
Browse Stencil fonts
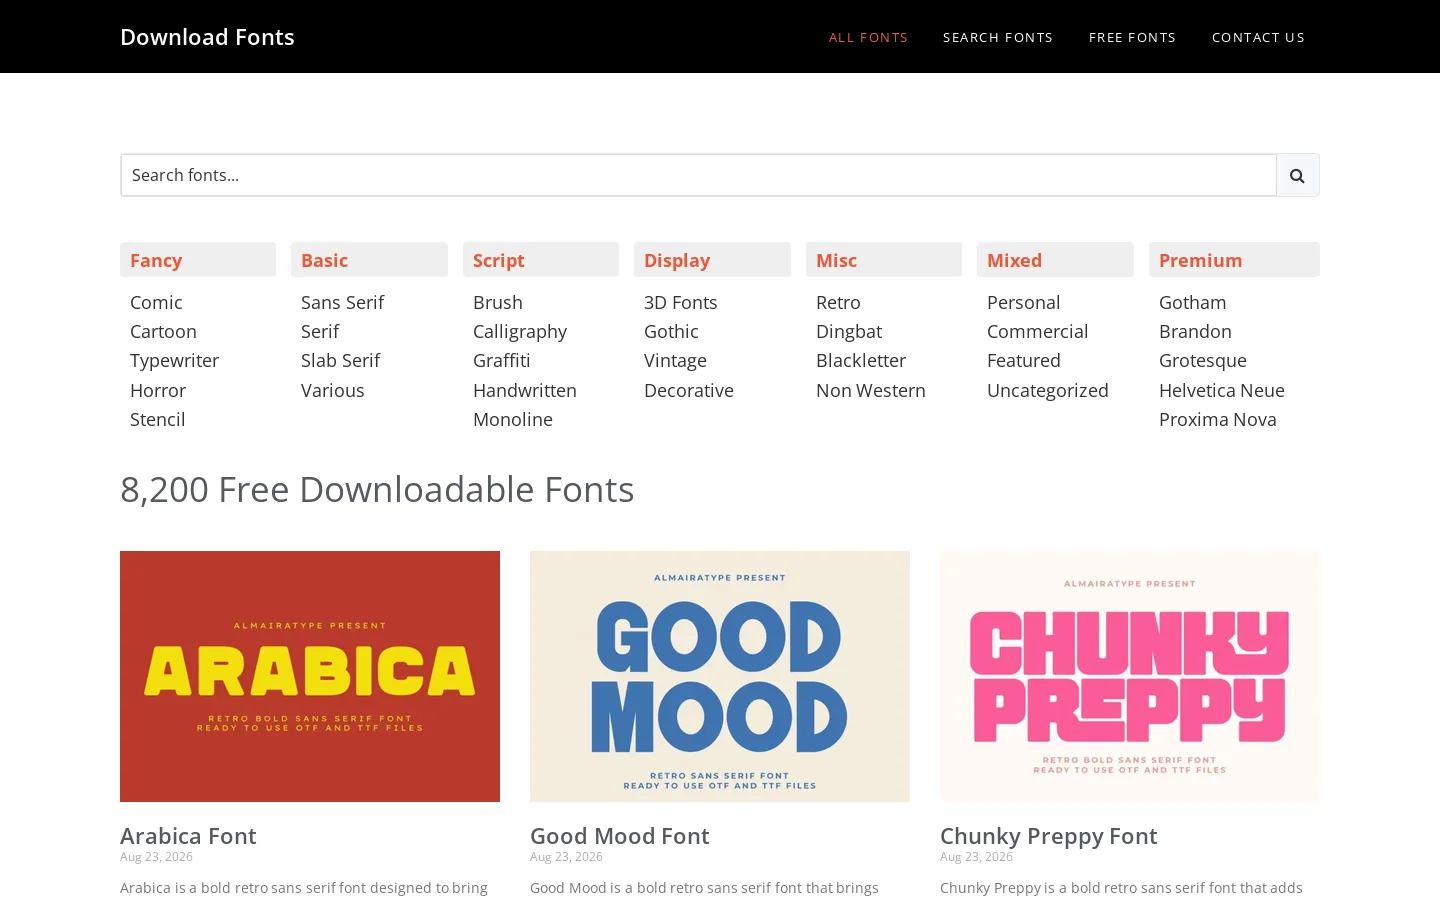click(x=157, y=419)
